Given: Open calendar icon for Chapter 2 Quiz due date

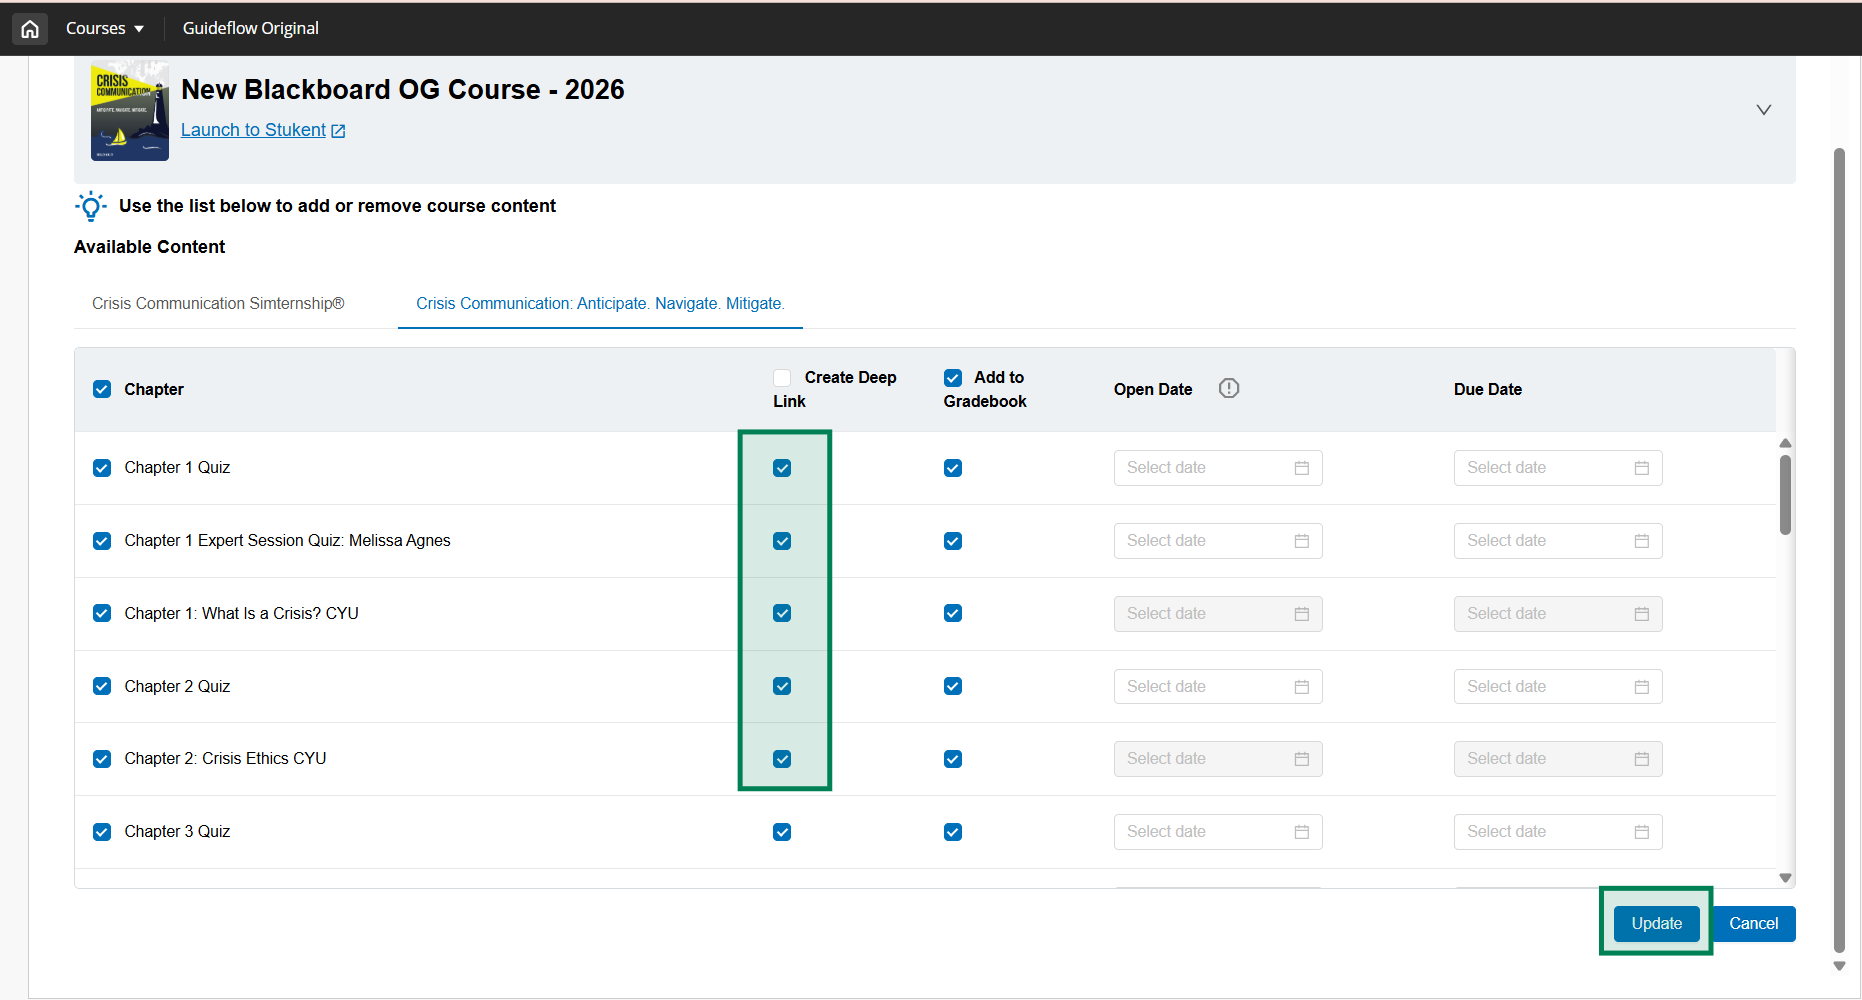Looking at the screenshot, I should 1641,687.
